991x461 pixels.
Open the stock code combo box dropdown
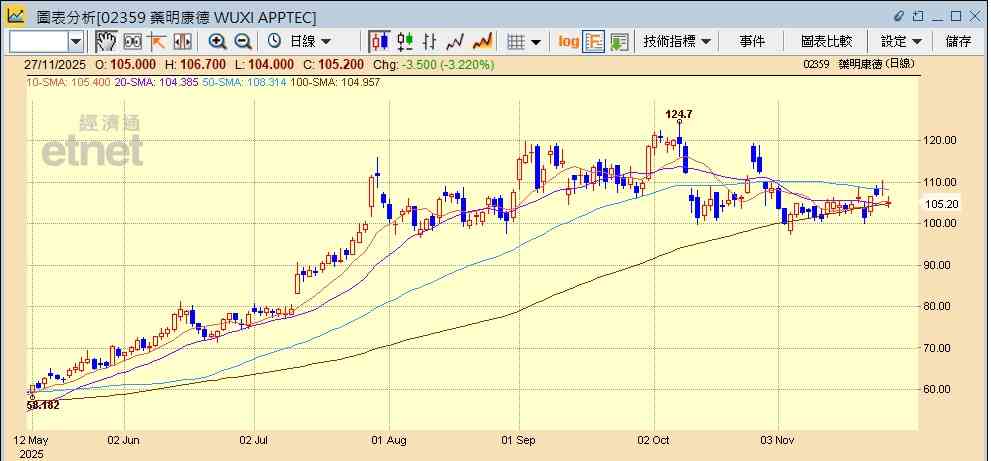click(x=76, y=41)
